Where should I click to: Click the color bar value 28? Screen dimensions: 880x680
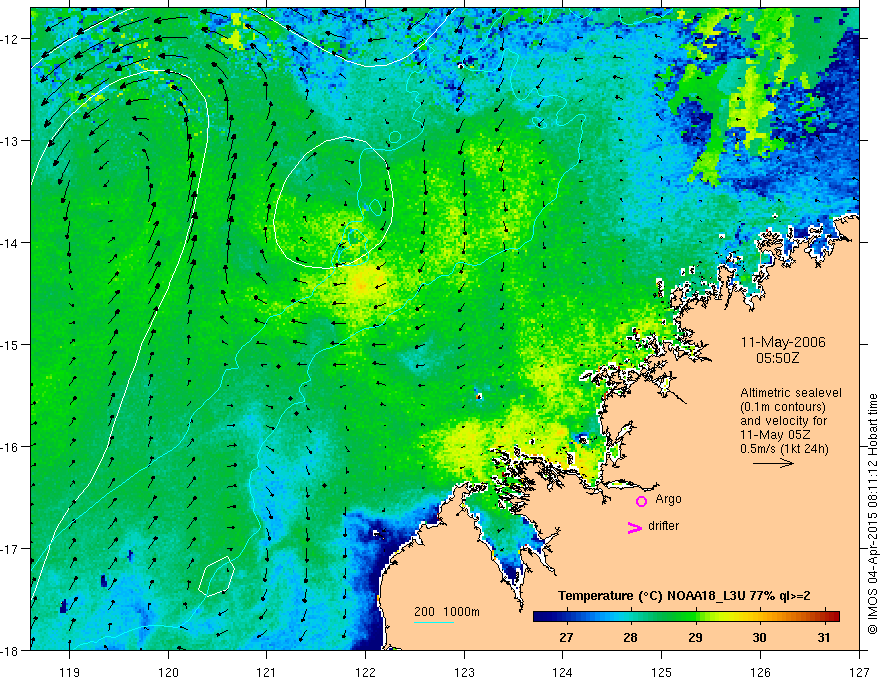tap(630, 637)
